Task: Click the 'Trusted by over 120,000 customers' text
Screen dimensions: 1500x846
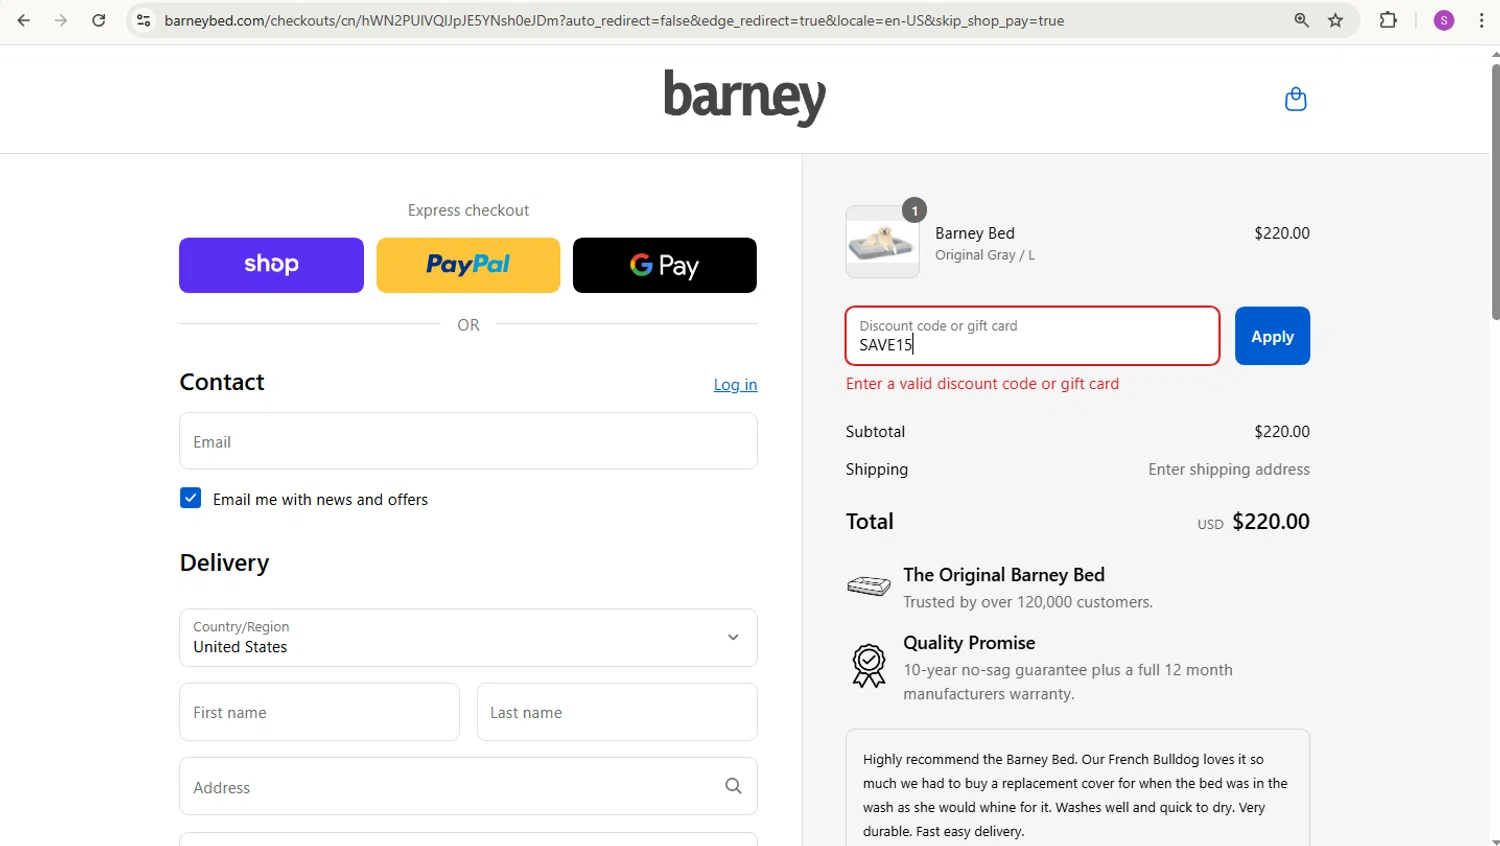Action: click(x=1028, y=602)
